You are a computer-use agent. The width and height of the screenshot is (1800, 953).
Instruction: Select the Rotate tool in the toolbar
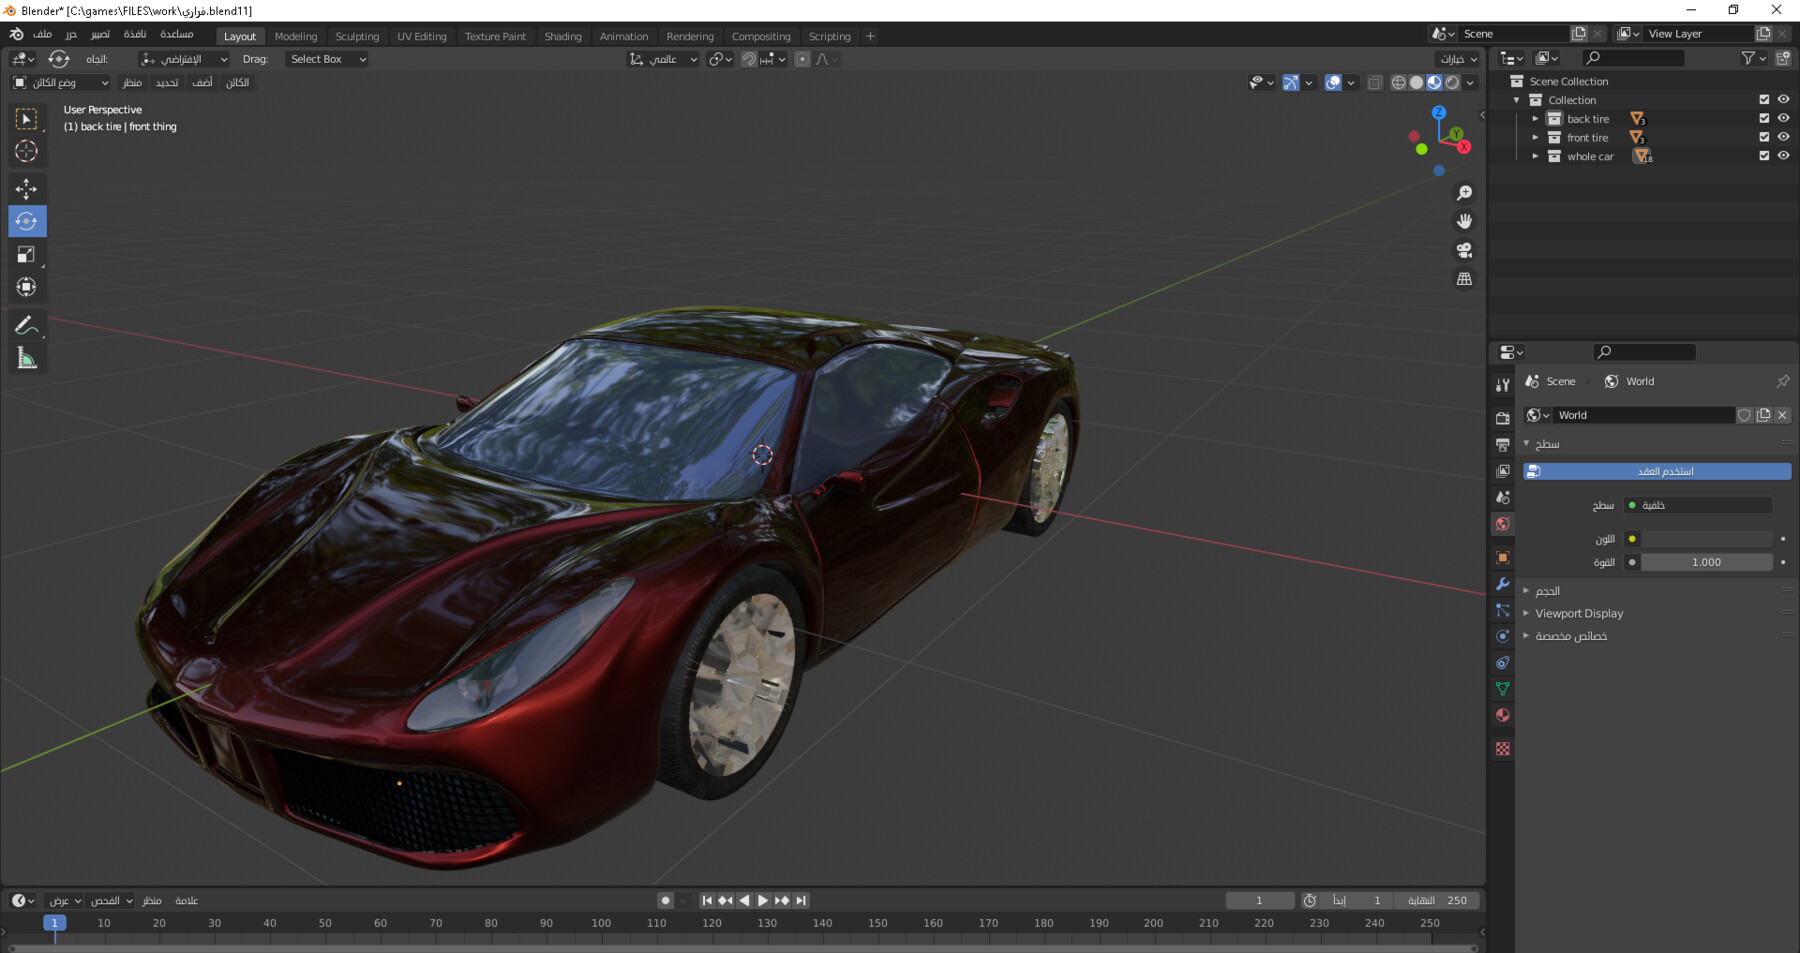[27, 221]
